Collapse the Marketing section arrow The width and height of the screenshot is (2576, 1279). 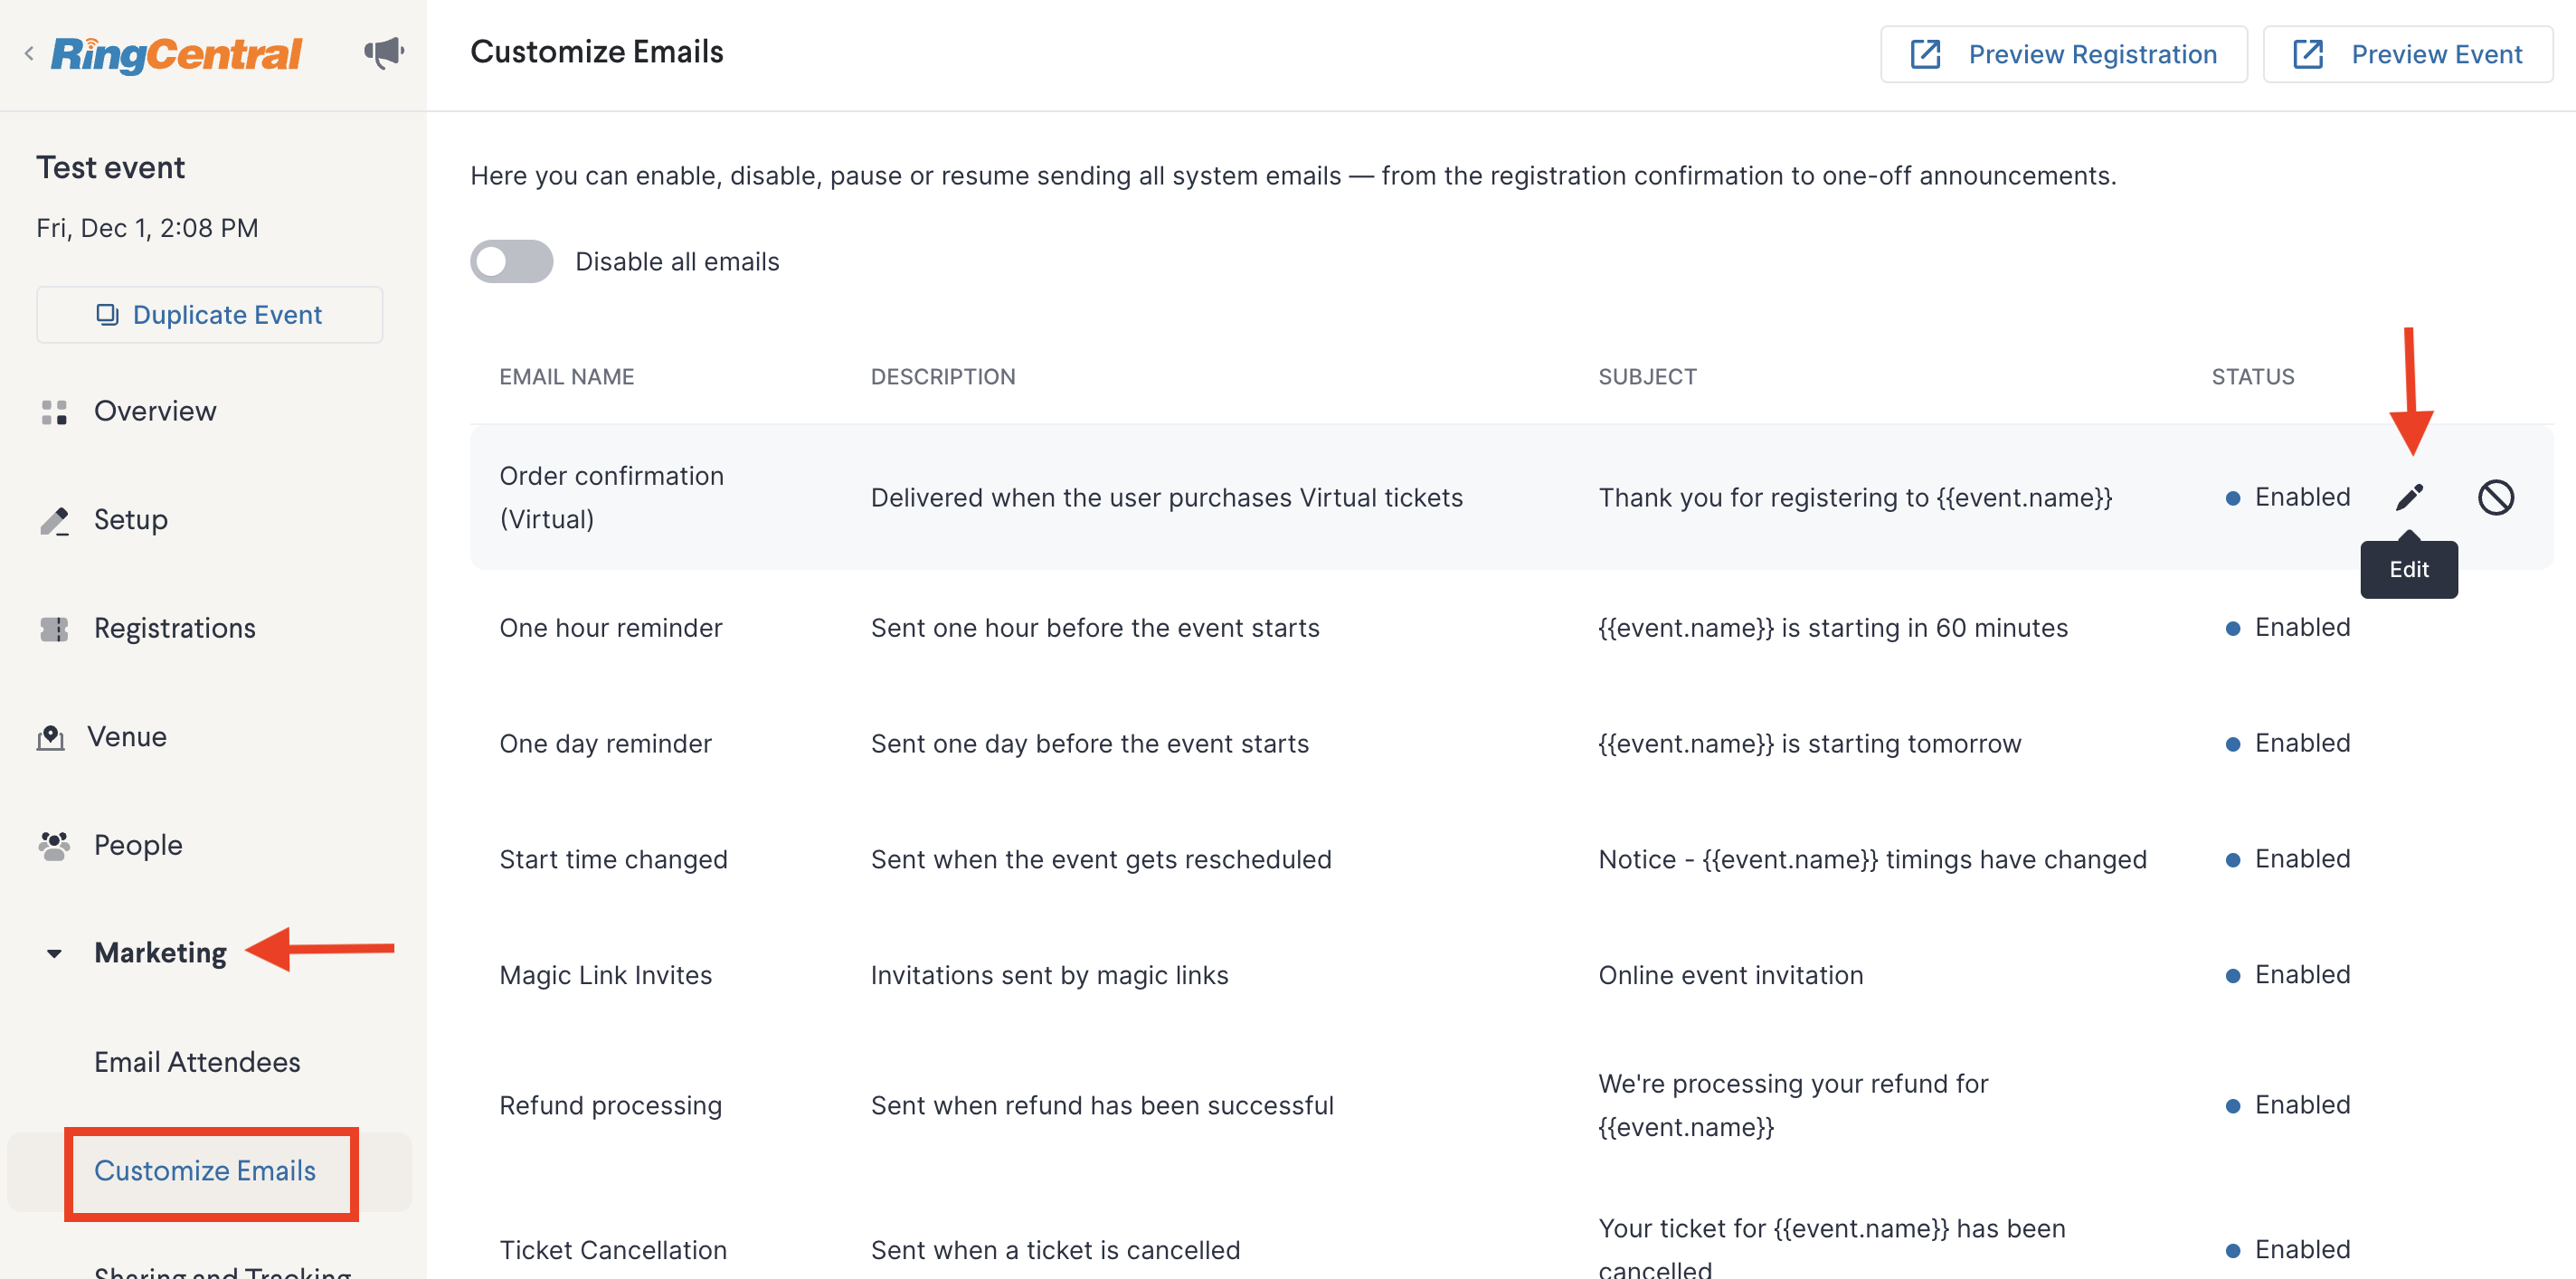tap(54, 954)
